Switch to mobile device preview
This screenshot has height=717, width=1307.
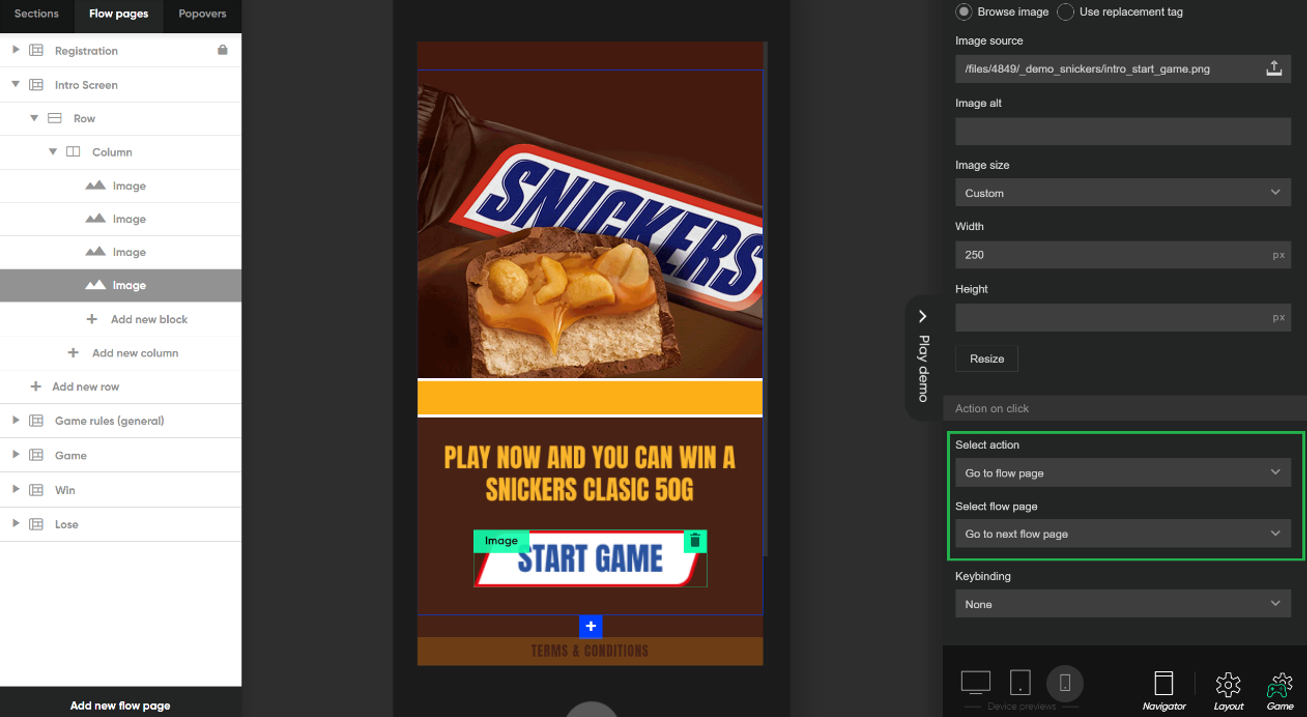point(1065,683)
